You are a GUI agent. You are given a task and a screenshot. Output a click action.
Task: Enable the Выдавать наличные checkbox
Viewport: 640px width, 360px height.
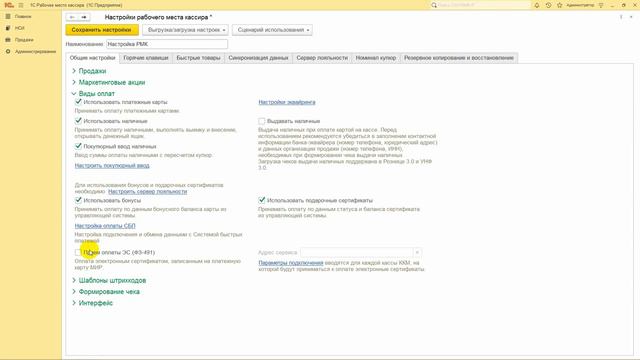point(262,121)
